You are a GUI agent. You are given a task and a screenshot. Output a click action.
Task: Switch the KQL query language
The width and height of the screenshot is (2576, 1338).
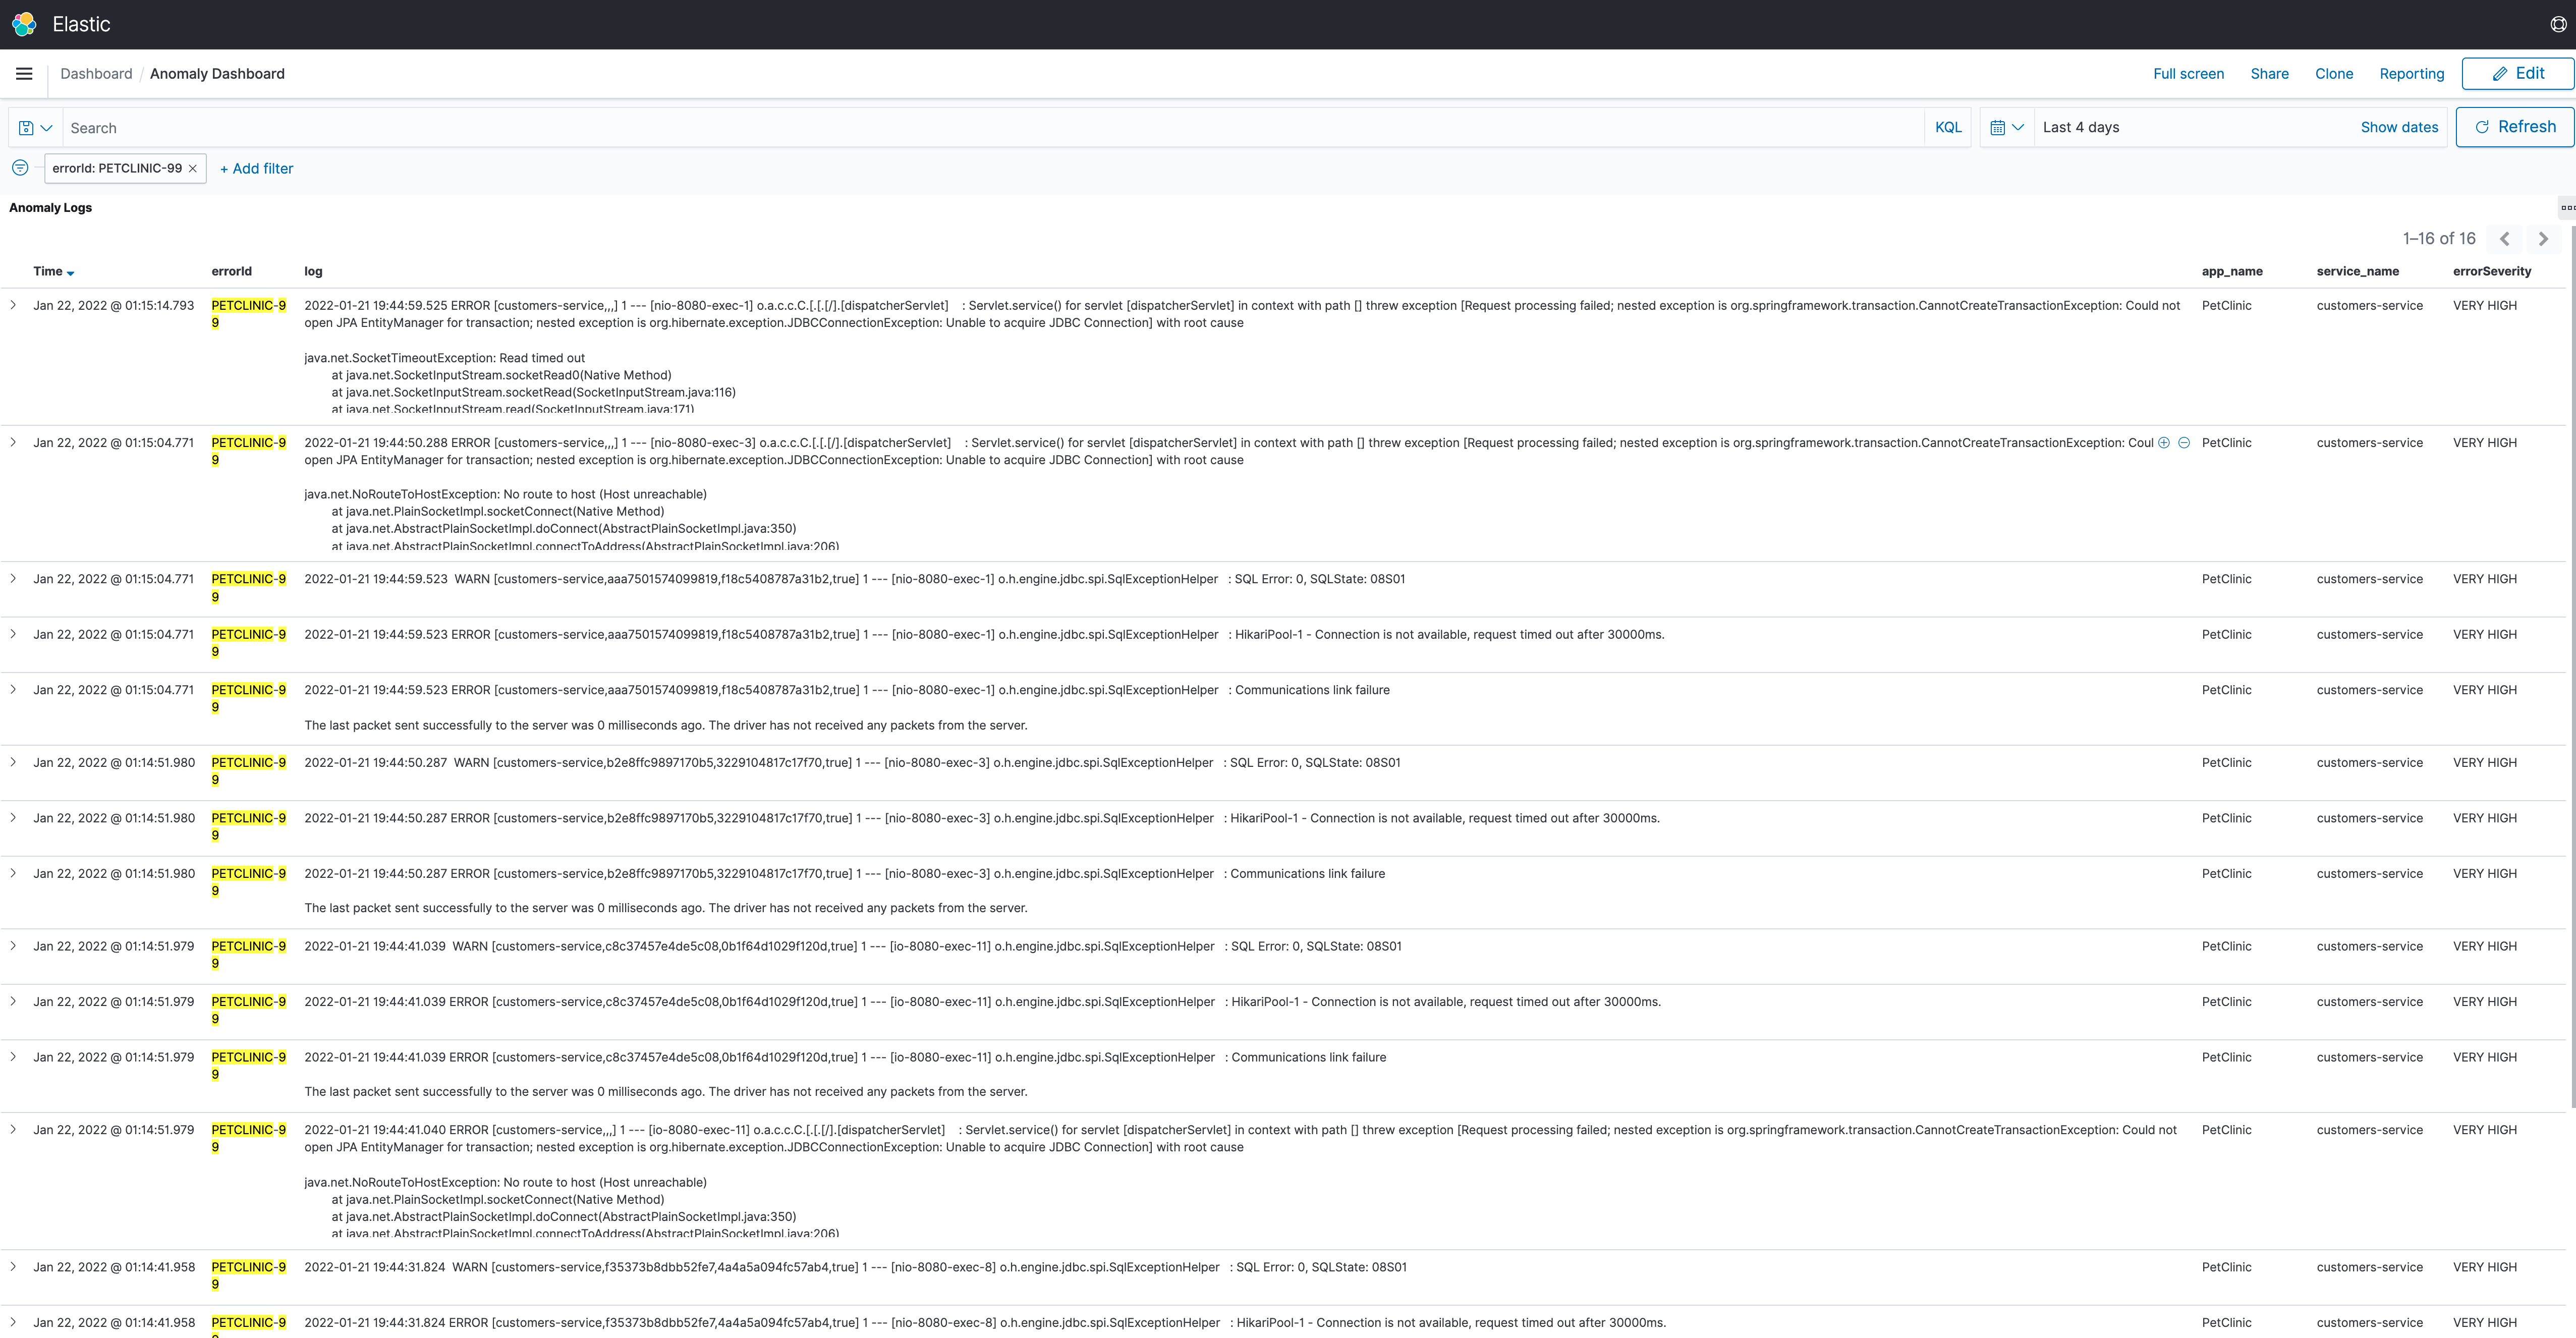(x=1948, y=127)
